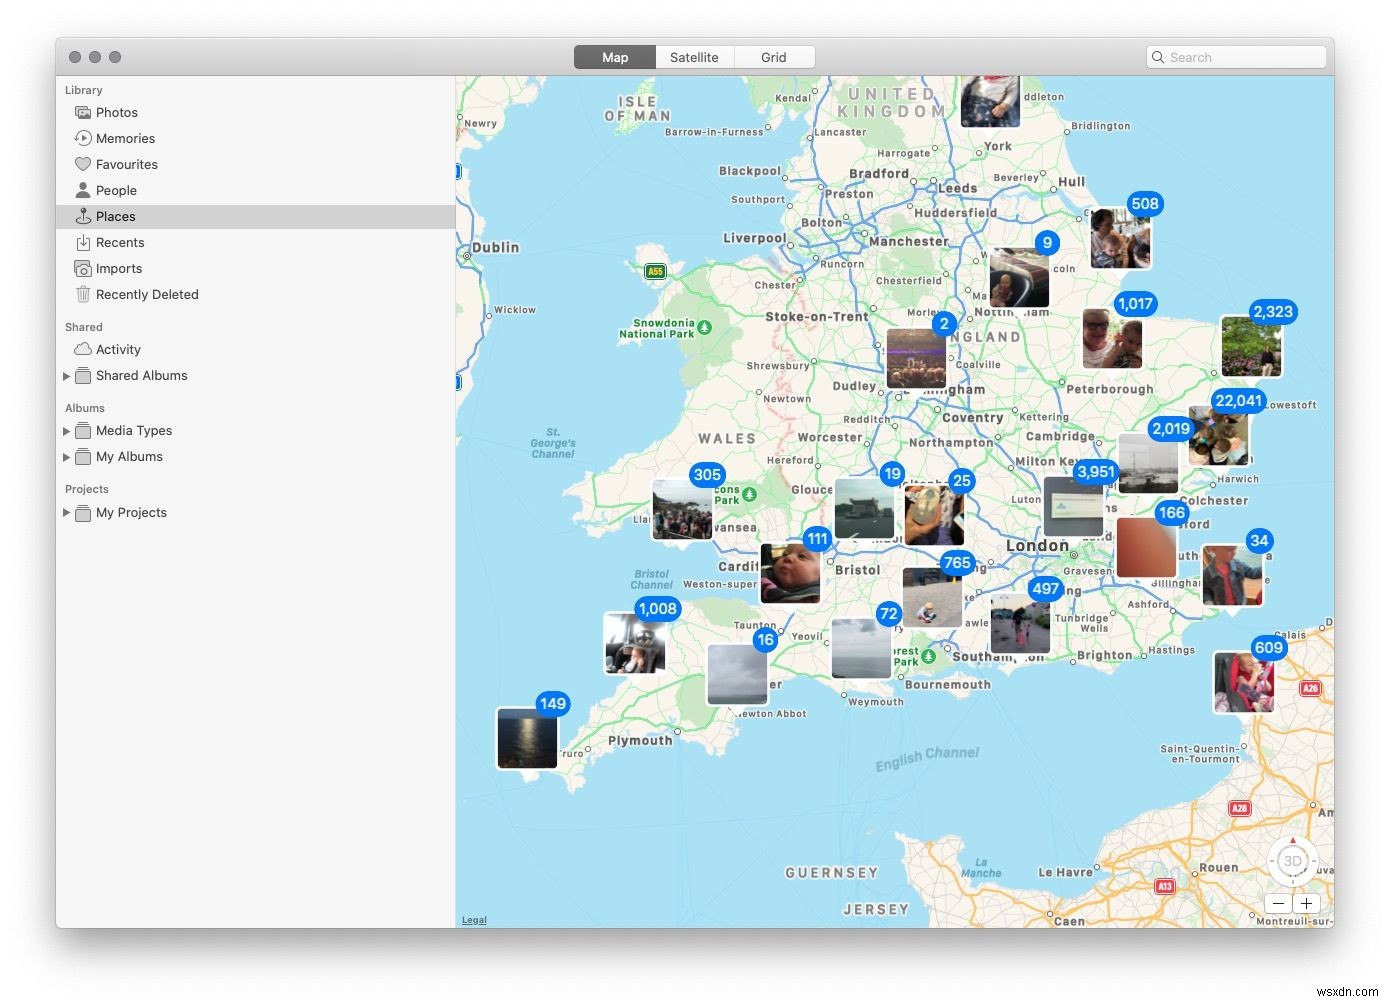The image size is (1390, 1002).
Task: Expand the My Projects disclosure triangle
Action: [67, 513]
